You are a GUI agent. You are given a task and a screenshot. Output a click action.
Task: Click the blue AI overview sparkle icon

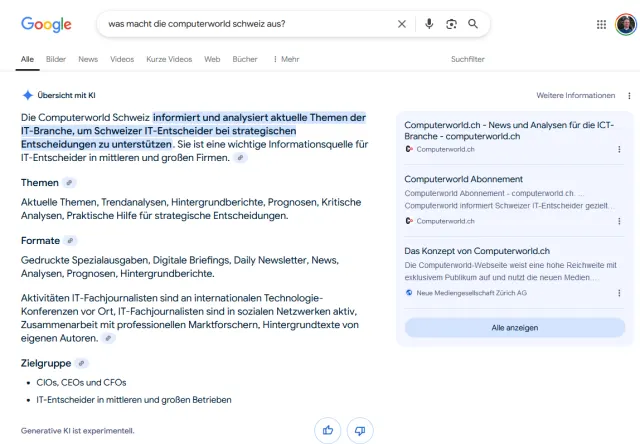point(27,95)
